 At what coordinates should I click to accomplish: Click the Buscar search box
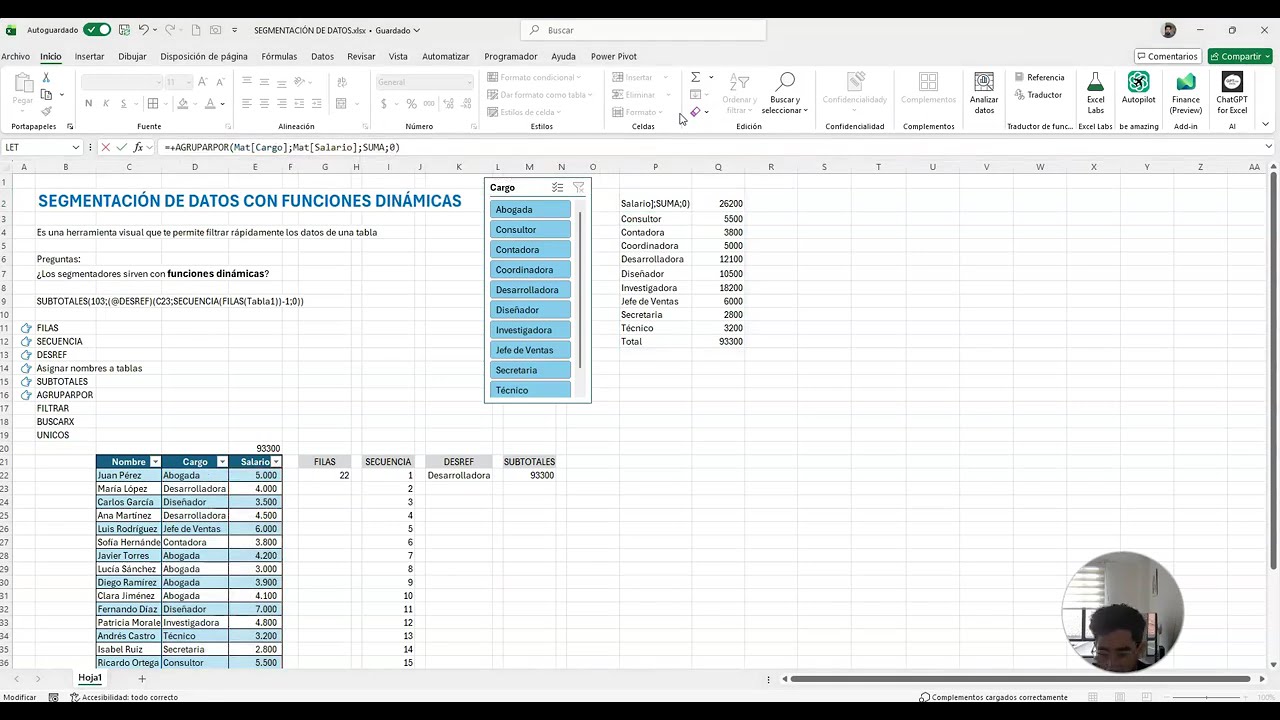643,30
